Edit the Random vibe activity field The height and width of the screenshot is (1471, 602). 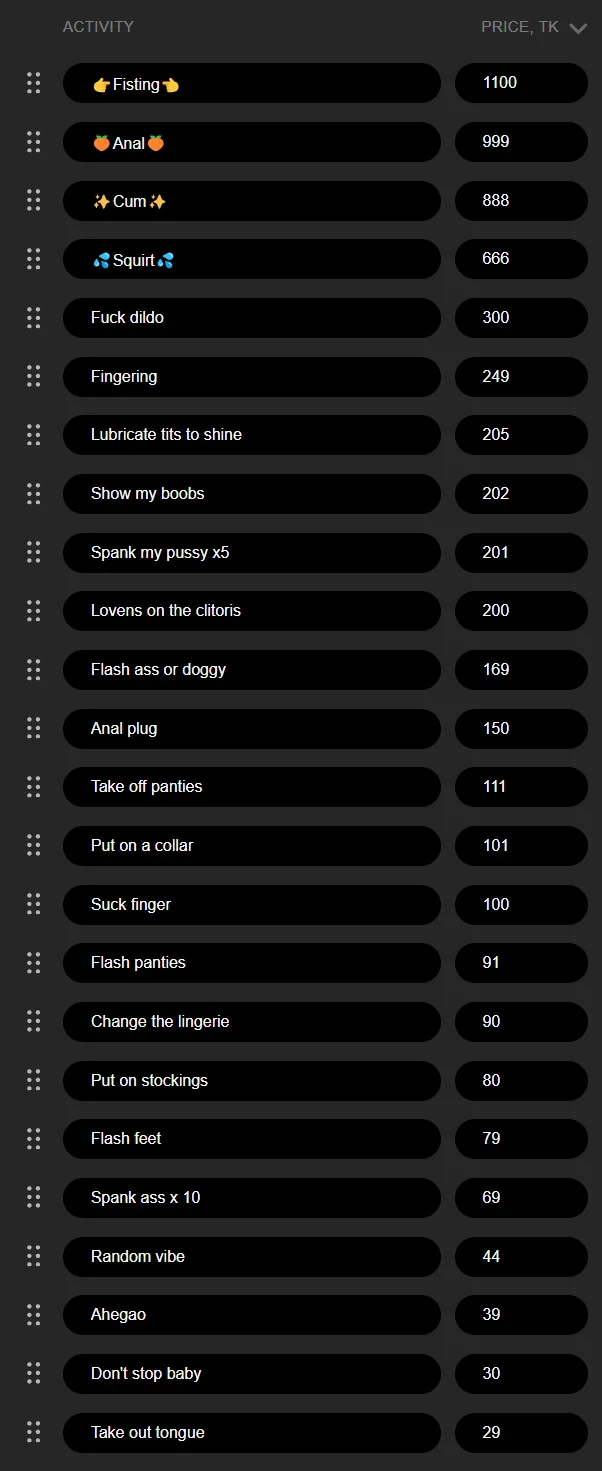tap(251, 1256)
